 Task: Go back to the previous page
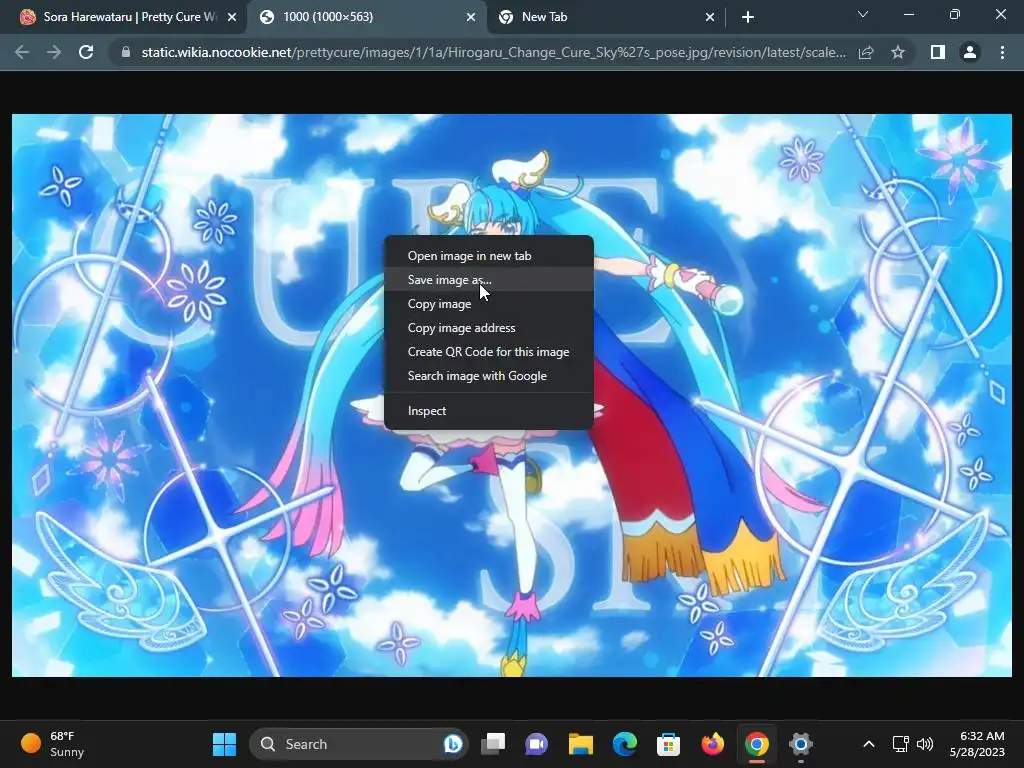pyautogui.click(x=22, y=52)
